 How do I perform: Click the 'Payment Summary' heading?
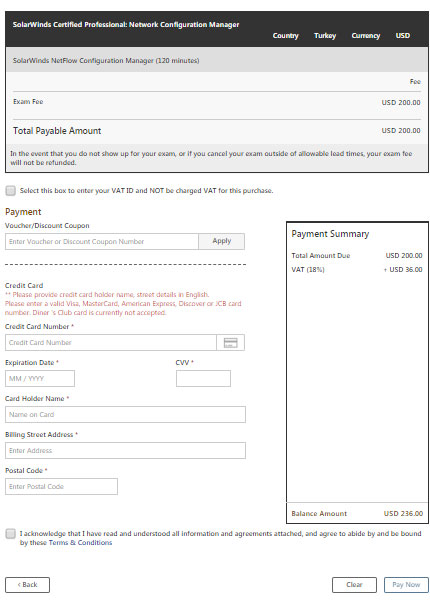[330, 234]
